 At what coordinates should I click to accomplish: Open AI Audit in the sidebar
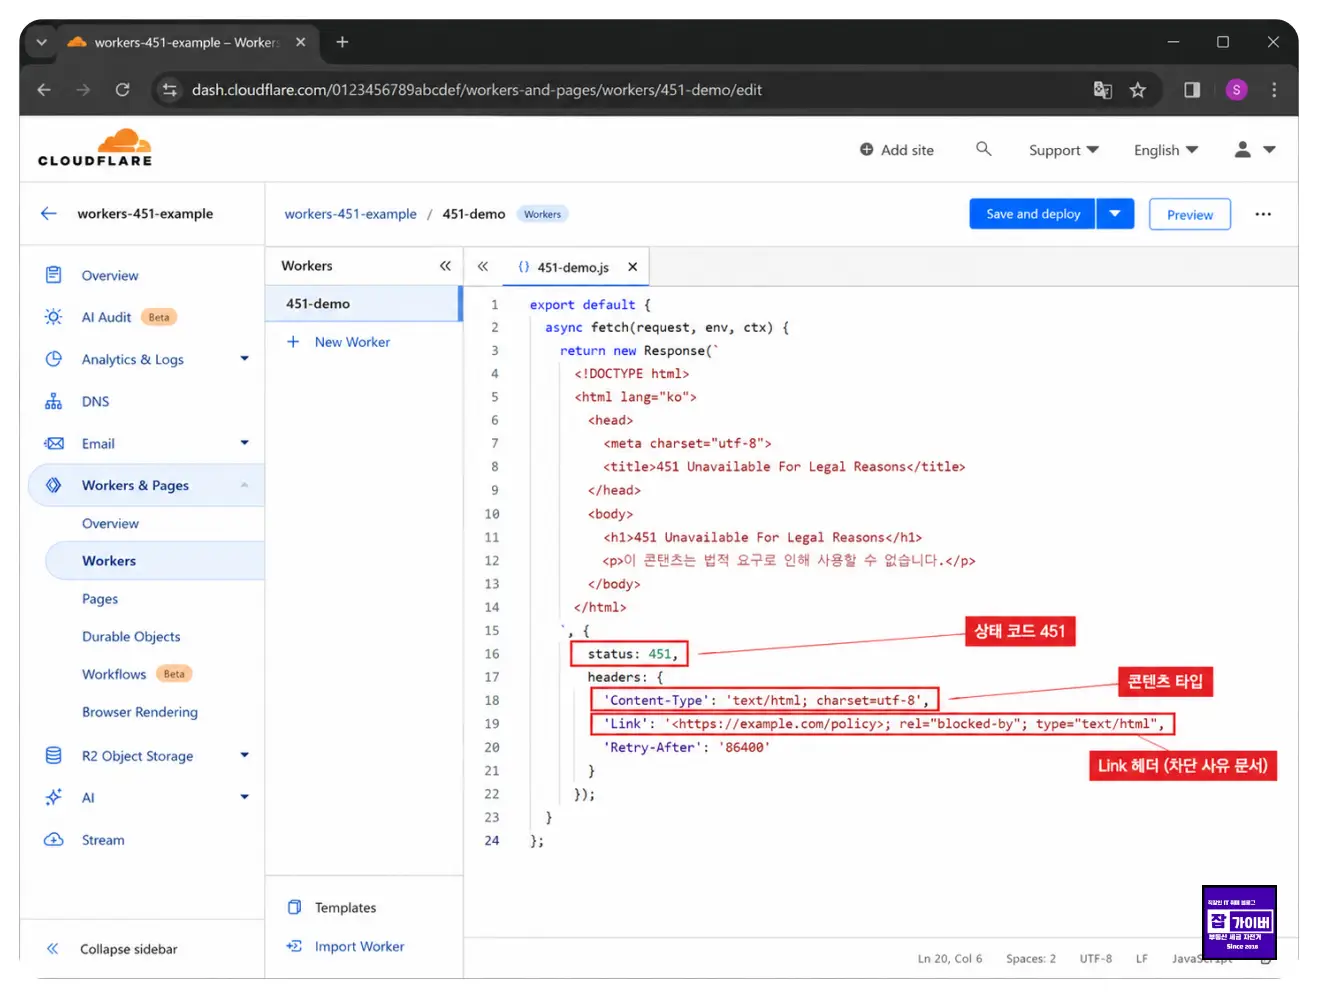[106, 317]
